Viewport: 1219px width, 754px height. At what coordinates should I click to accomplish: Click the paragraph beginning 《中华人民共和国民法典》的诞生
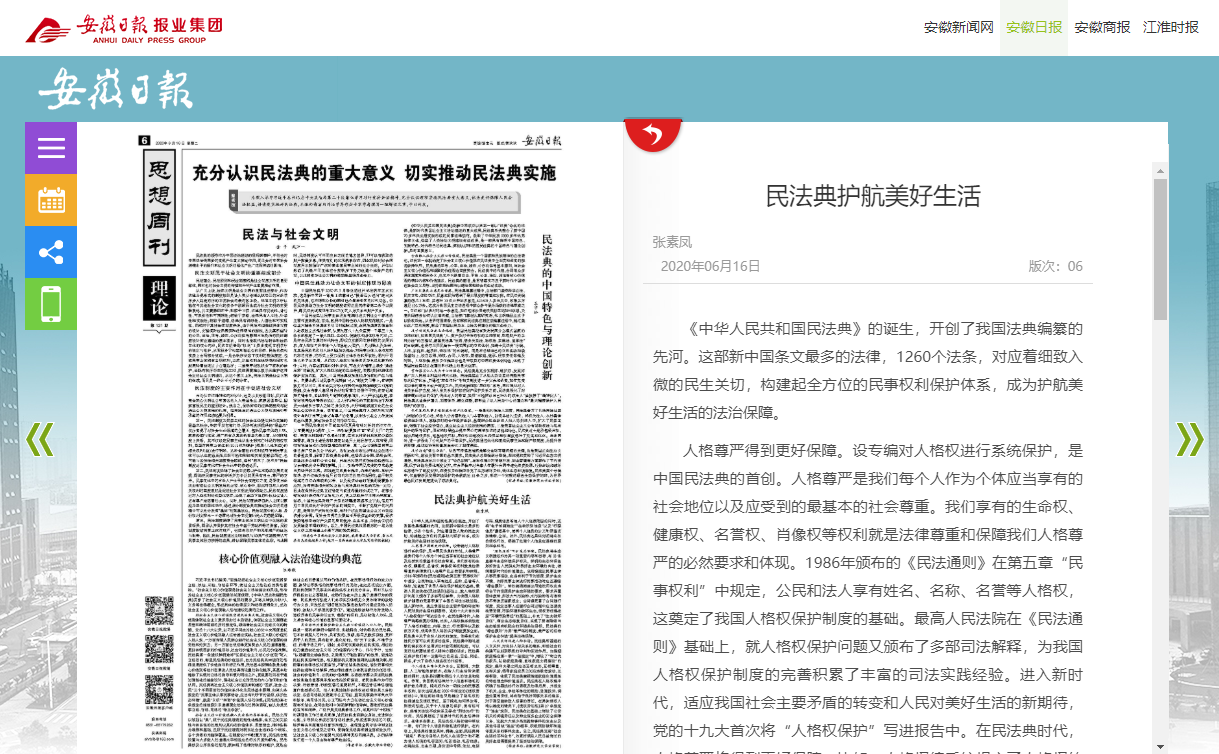point(868,370)
